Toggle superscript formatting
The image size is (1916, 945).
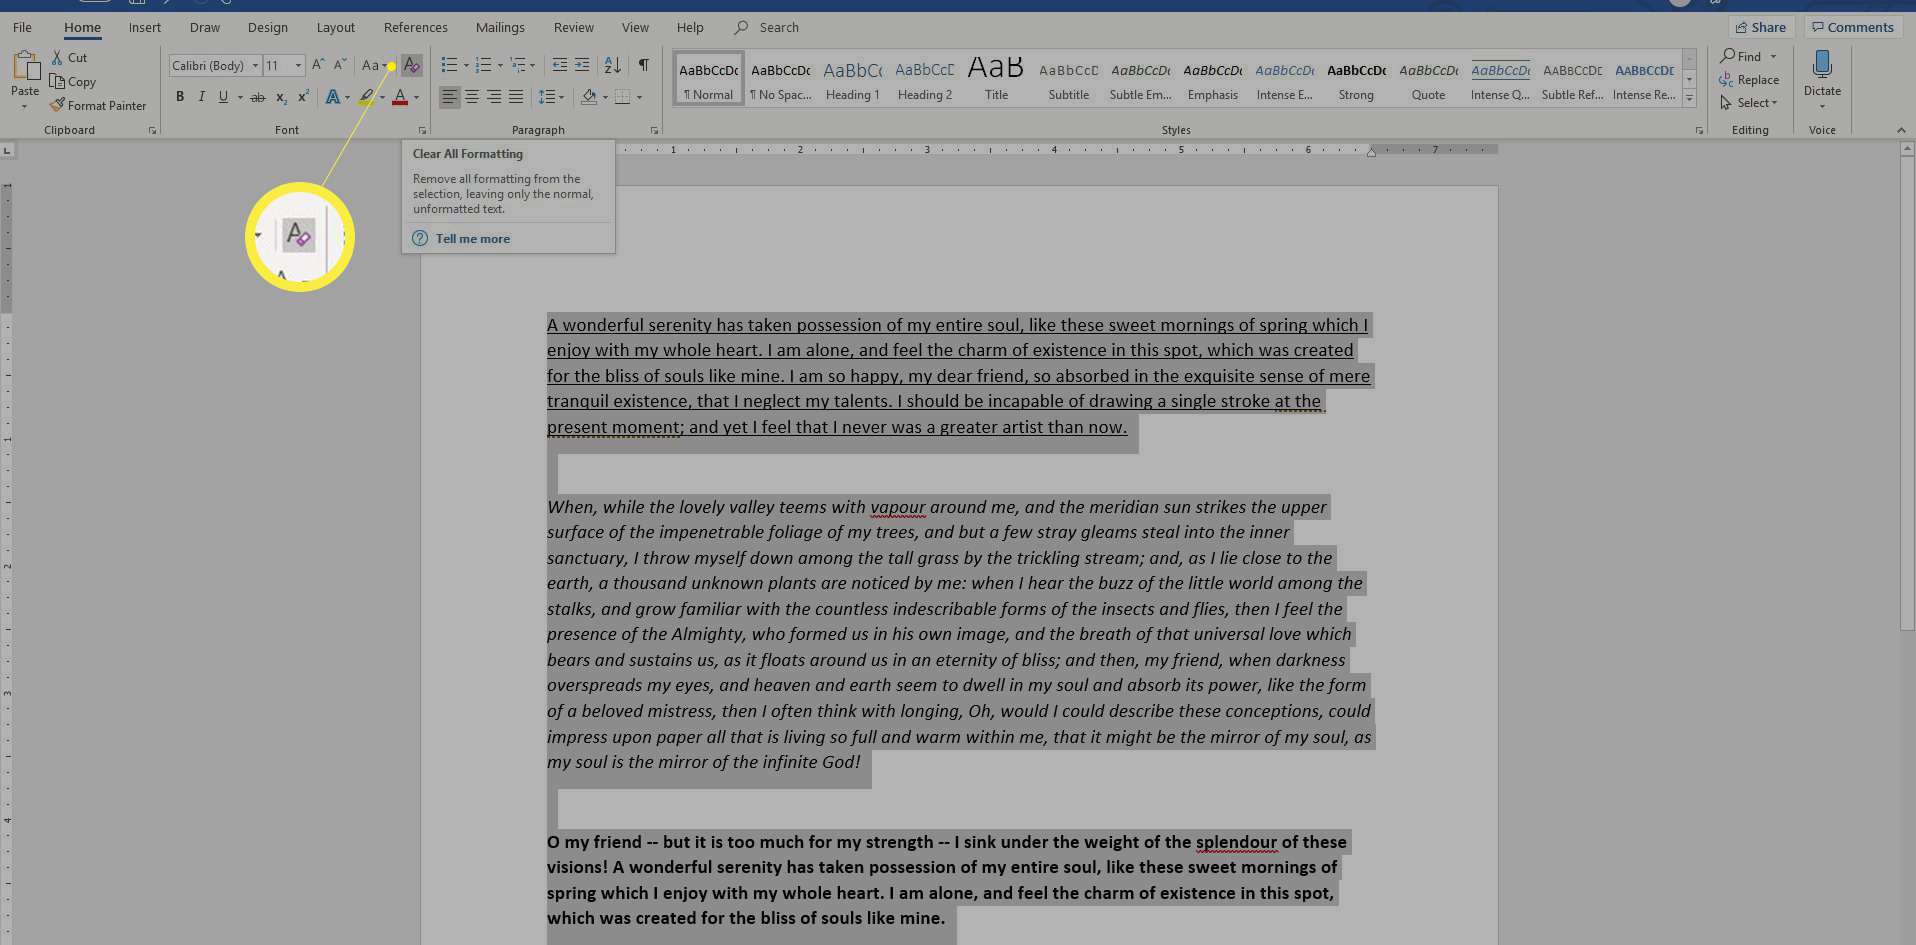tap(303, 97)
